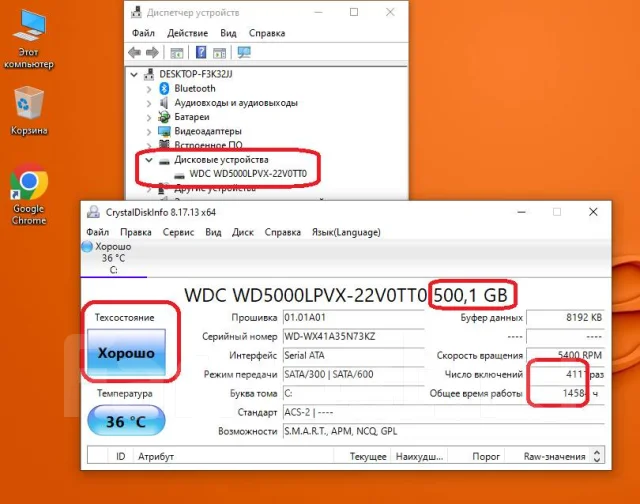Image resolution: width=640 pixels, height=504 pixels.
Task: Click the Батареи battery icon in device tree
Action: 164,117
